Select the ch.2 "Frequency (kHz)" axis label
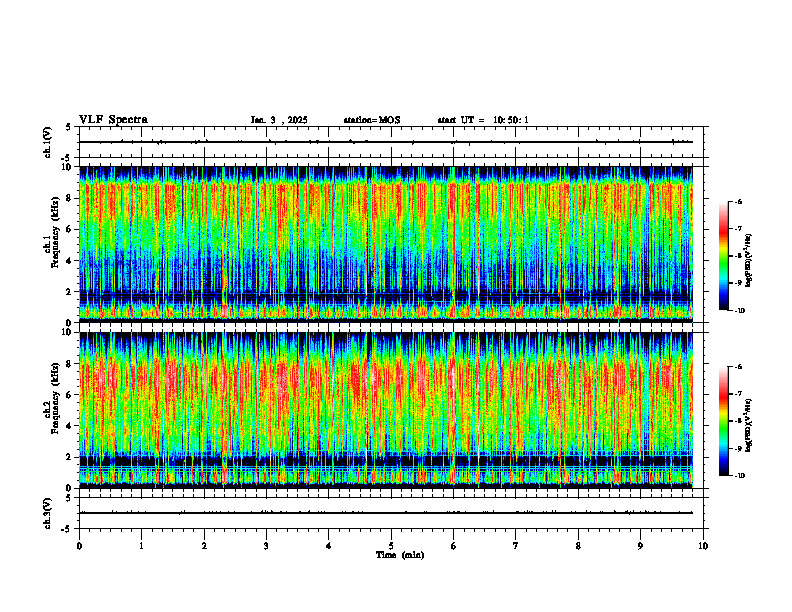Screen dimensions: 792x612 point(55,398)
